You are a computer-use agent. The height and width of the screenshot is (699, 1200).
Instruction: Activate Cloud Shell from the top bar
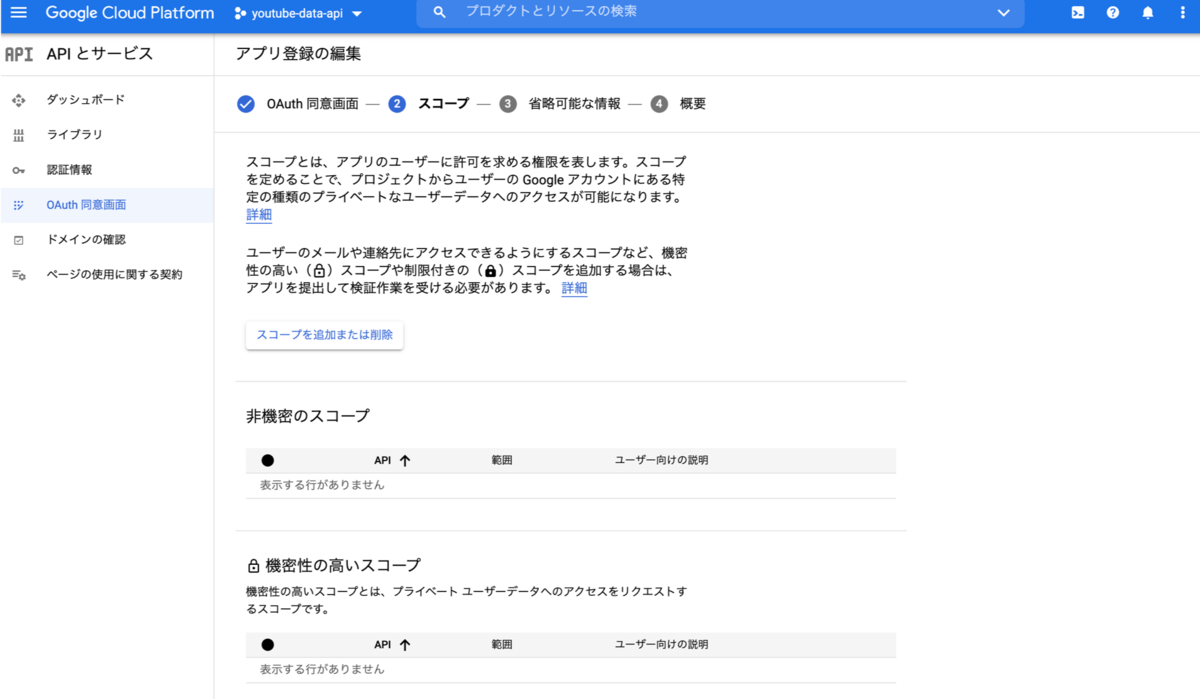1077,13
